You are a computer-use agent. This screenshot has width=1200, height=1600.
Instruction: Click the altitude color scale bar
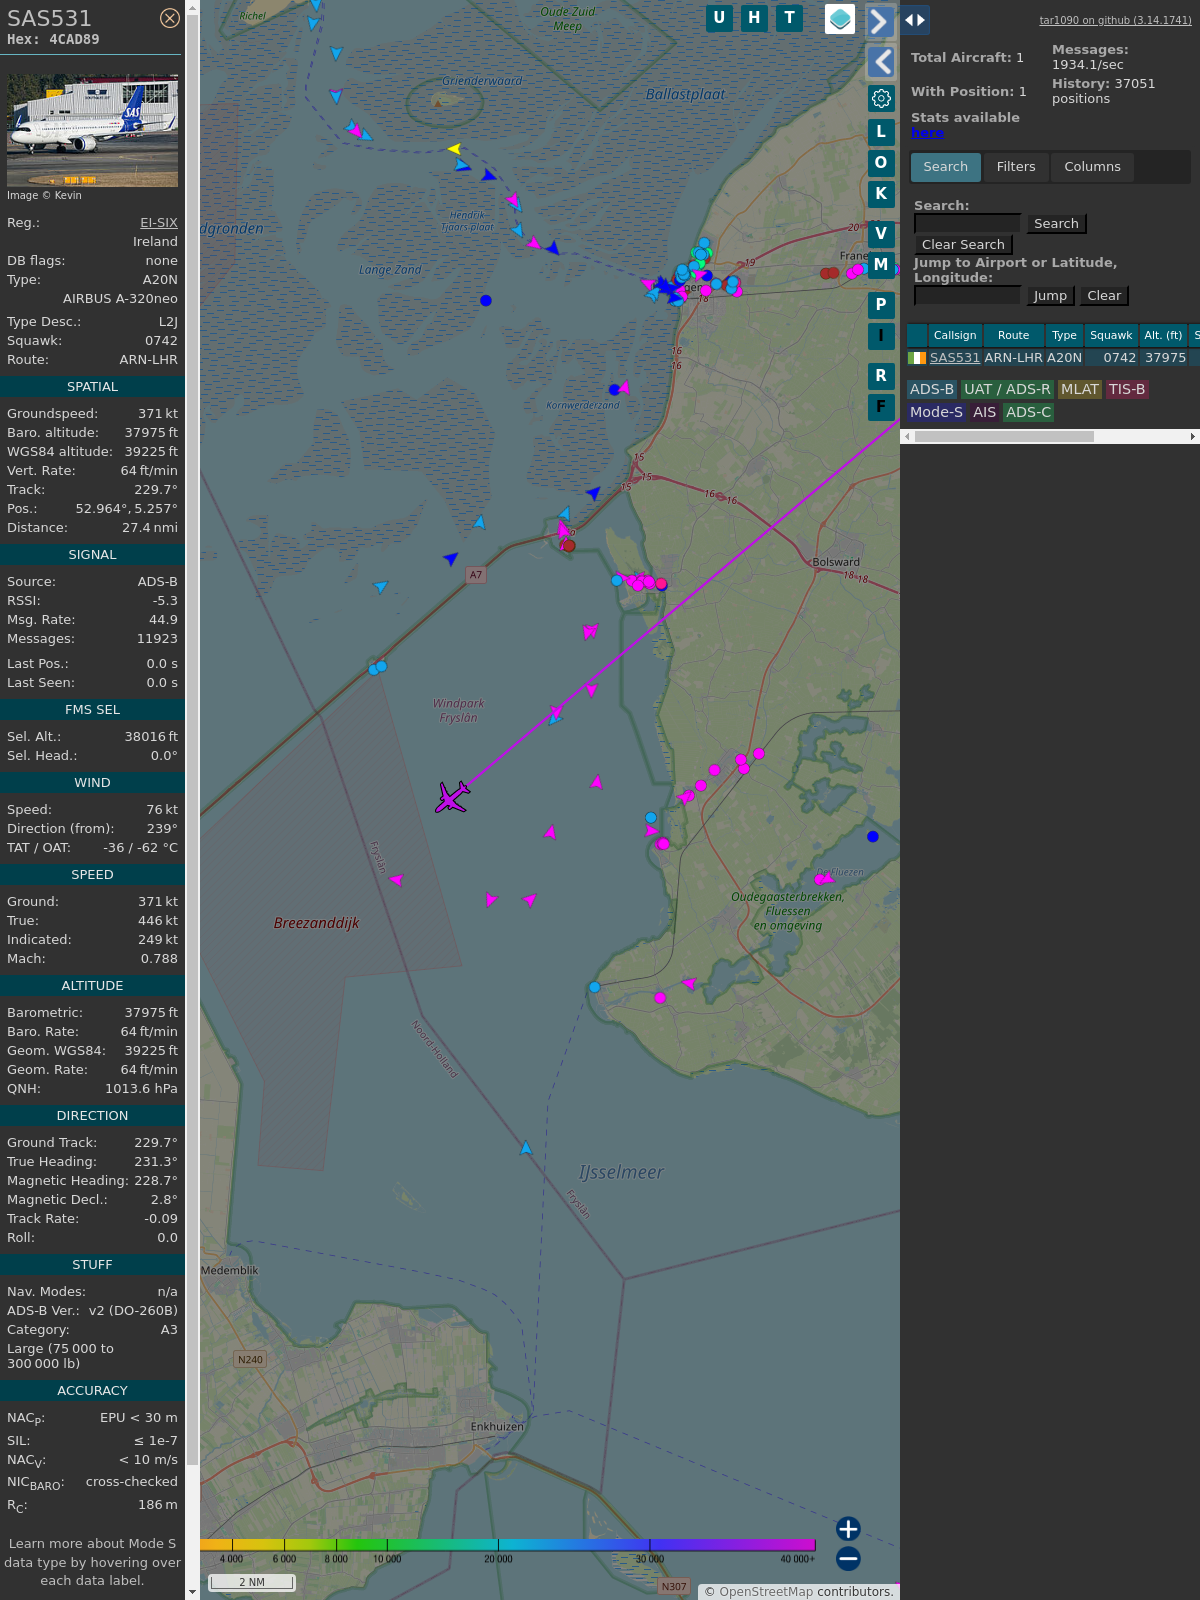point(508,1545)
